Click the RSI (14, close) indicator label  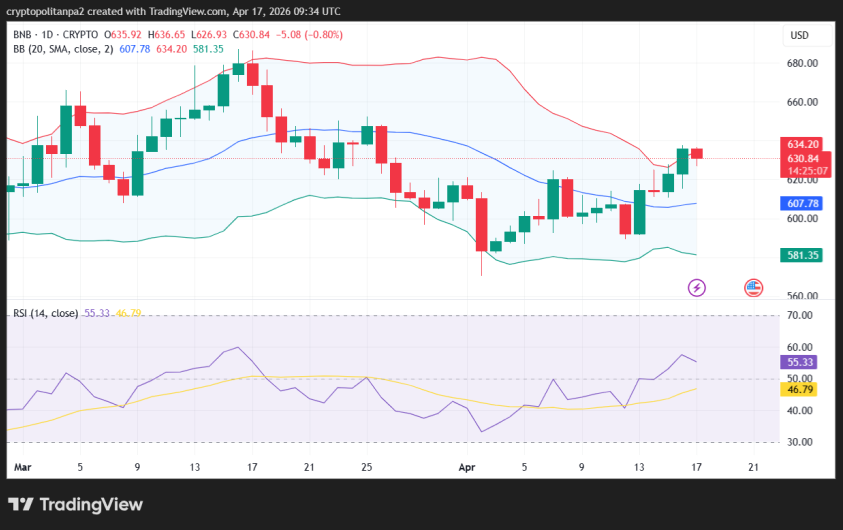(x=45, y=313)
